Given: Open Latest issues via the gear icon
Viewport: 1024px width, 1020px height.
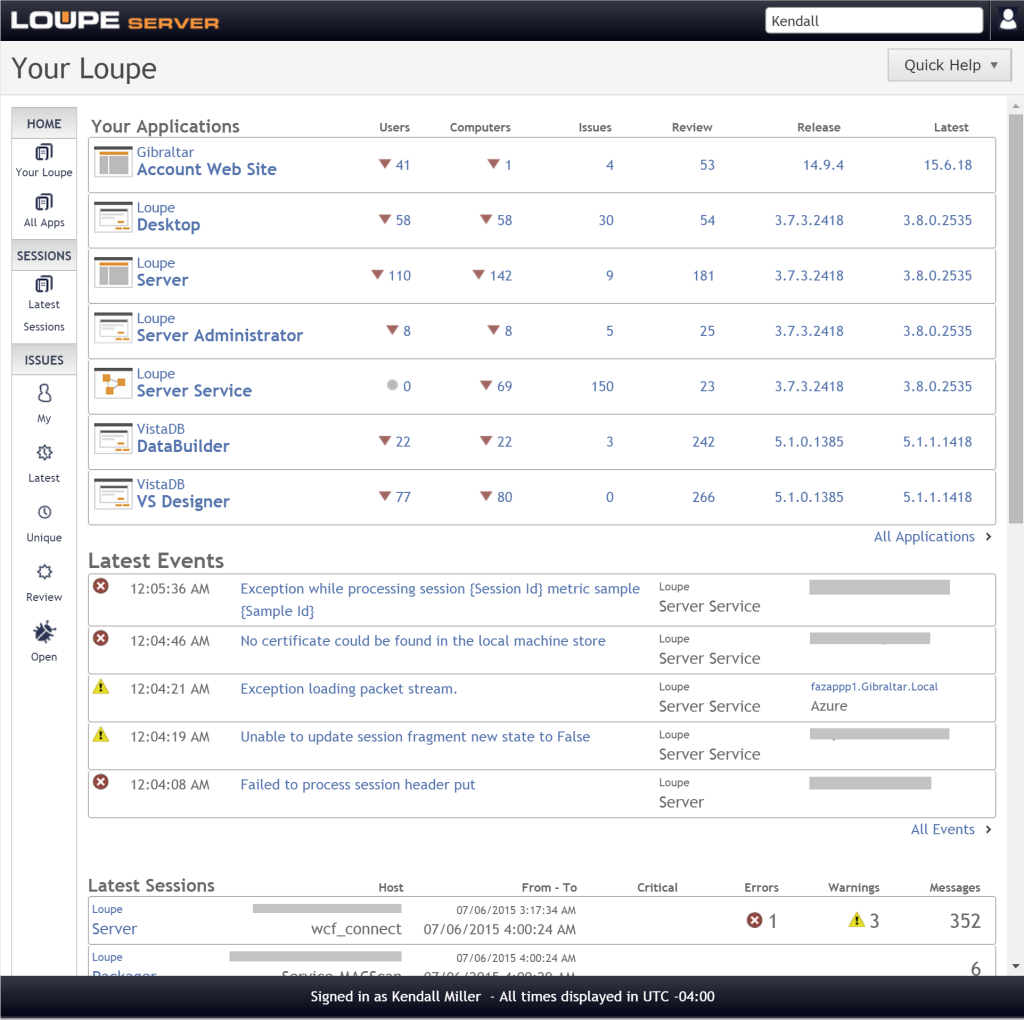Looking at the screenshot, I should coord(43,452).
